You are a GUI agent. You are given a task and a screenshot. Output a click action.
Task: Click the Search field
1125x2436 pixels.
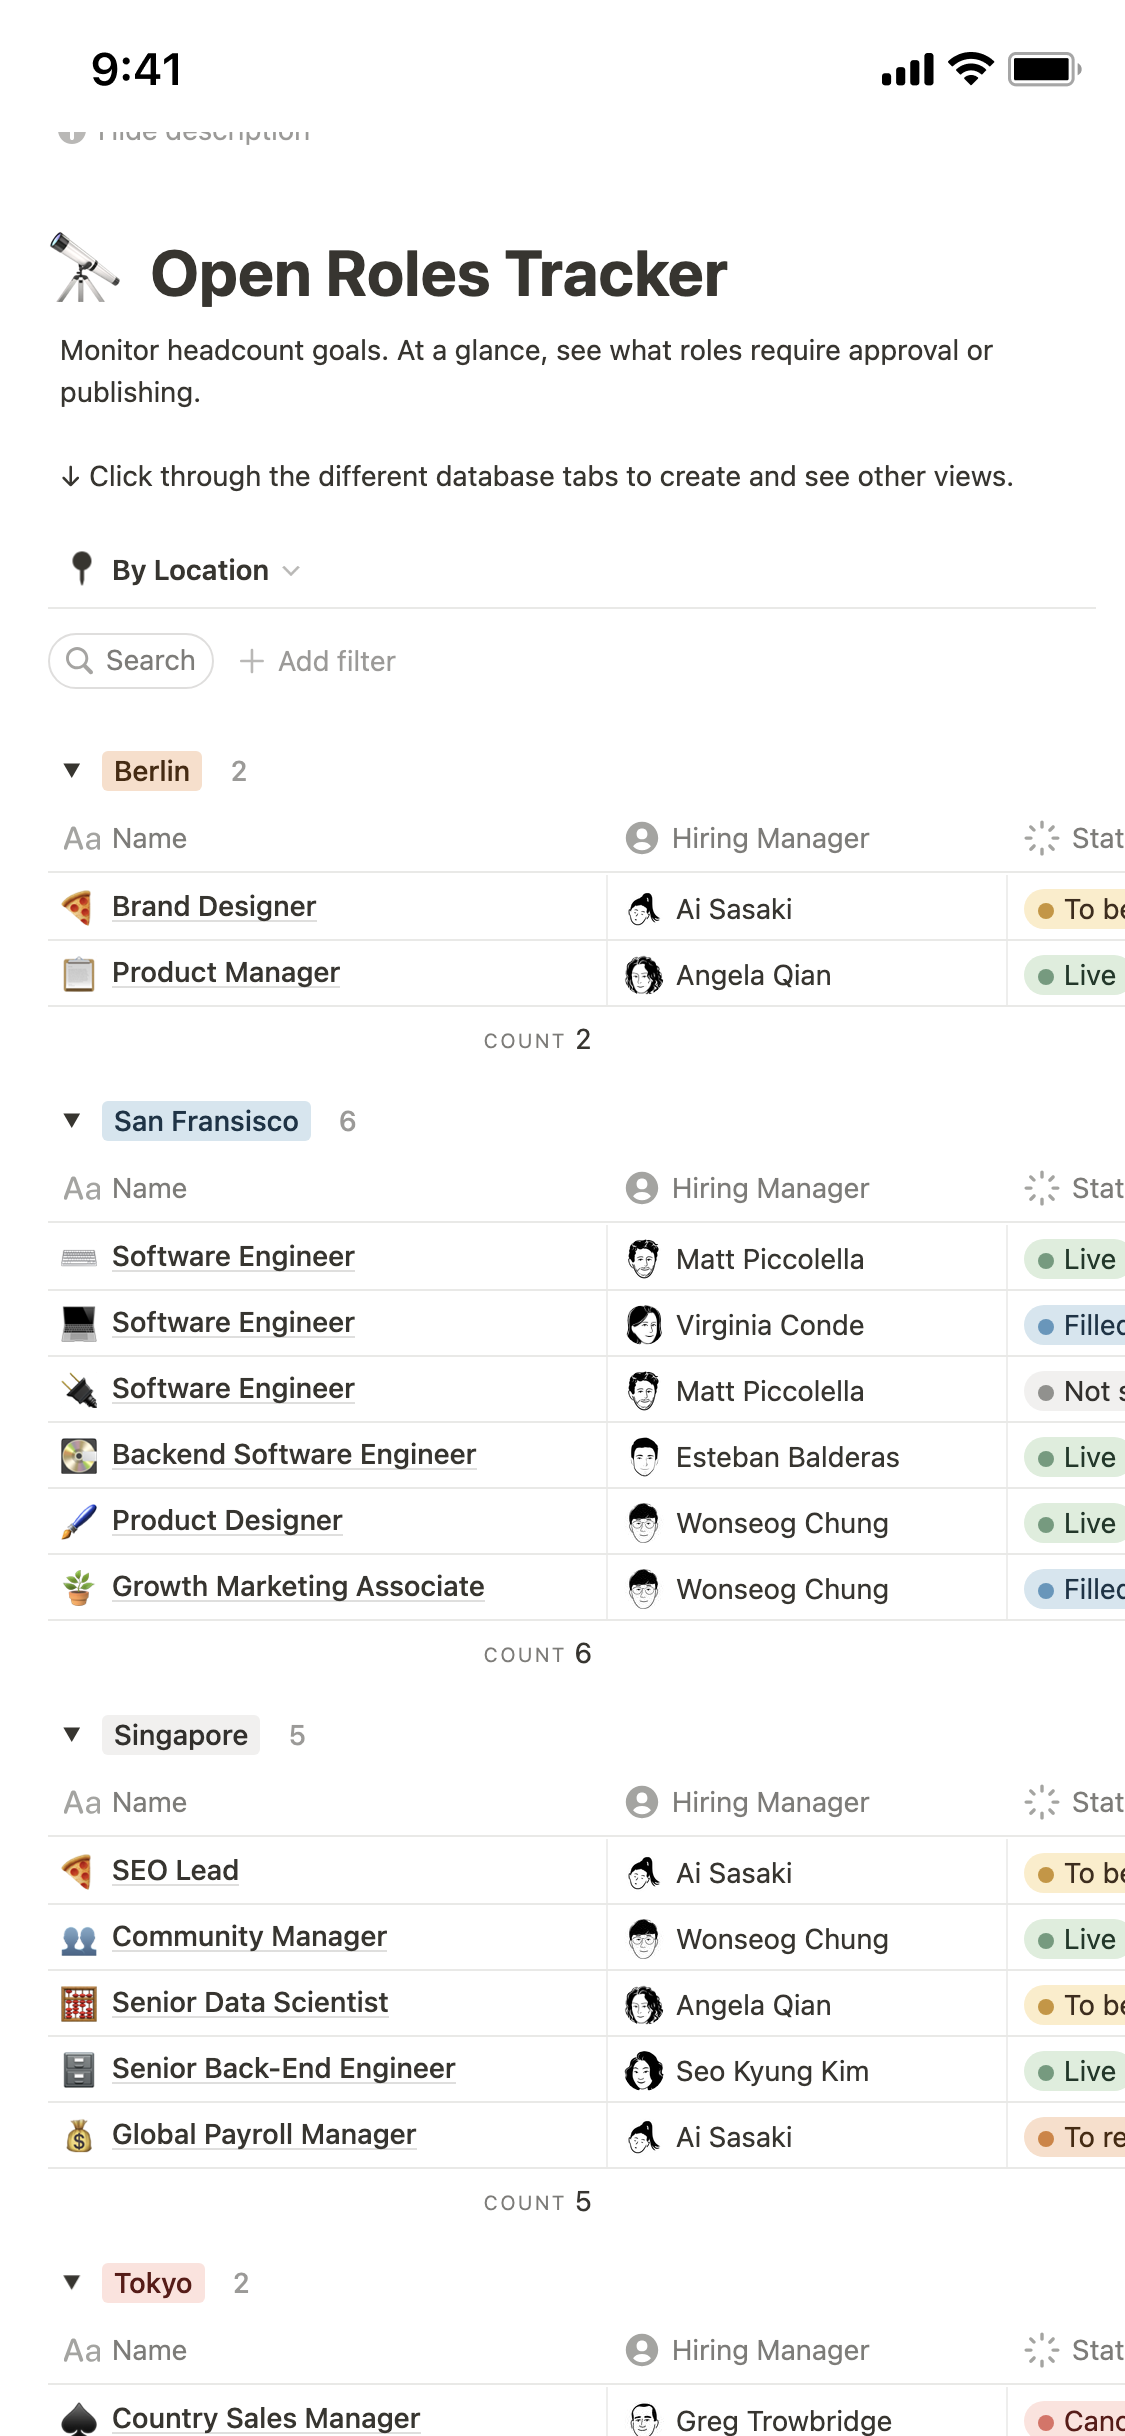pyautogui.click(x=131, y=661)
